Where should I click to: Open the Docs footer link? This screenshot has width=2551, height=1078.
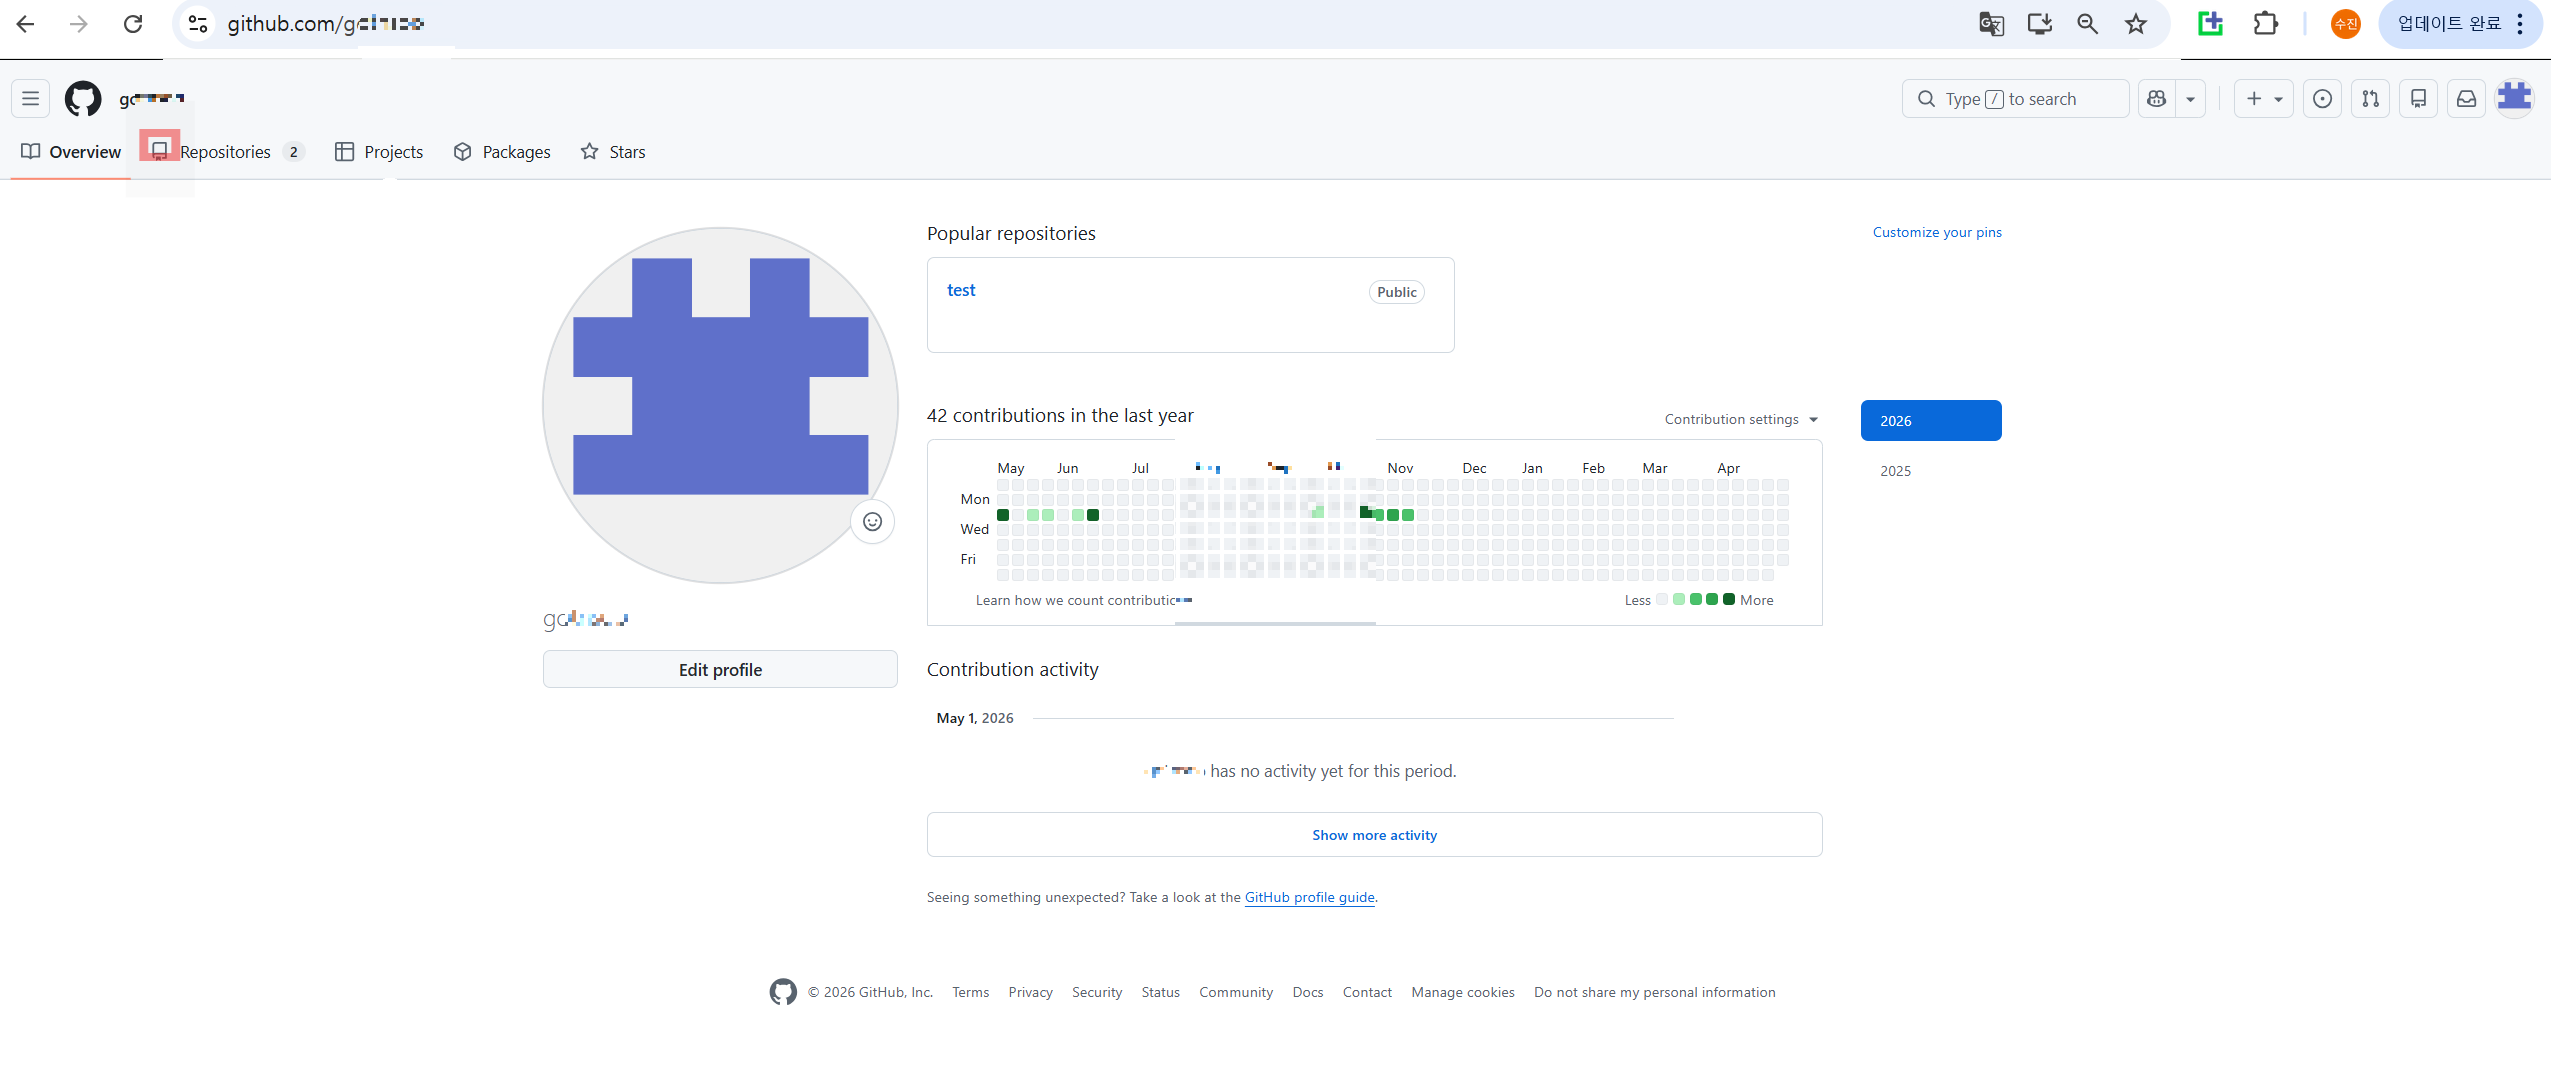point(1308,992)
